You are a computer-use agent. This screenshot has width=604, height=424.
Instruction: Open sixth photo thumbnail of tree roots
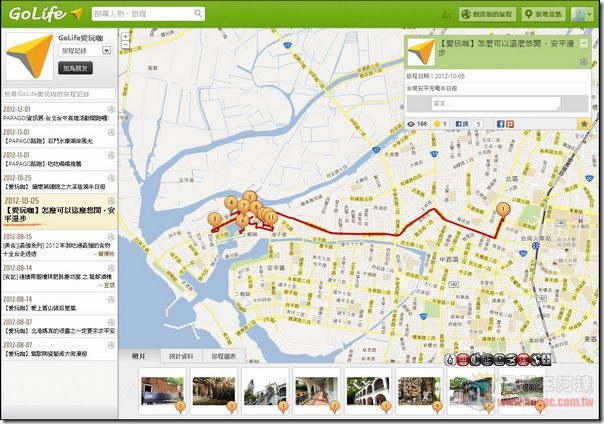(x=419, y=391)
